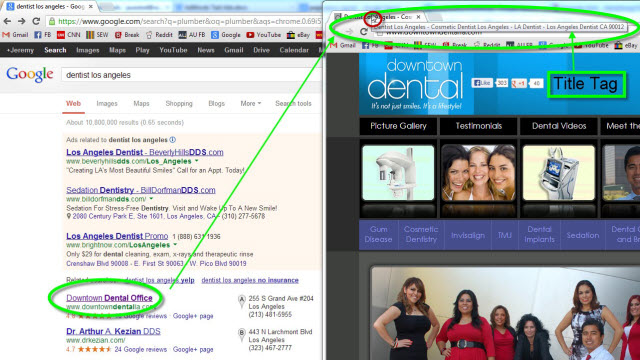Open Play in Google black bar
The height and width of the screenshot is (360, 640).
pyautogui.click(x=142, y=50)
